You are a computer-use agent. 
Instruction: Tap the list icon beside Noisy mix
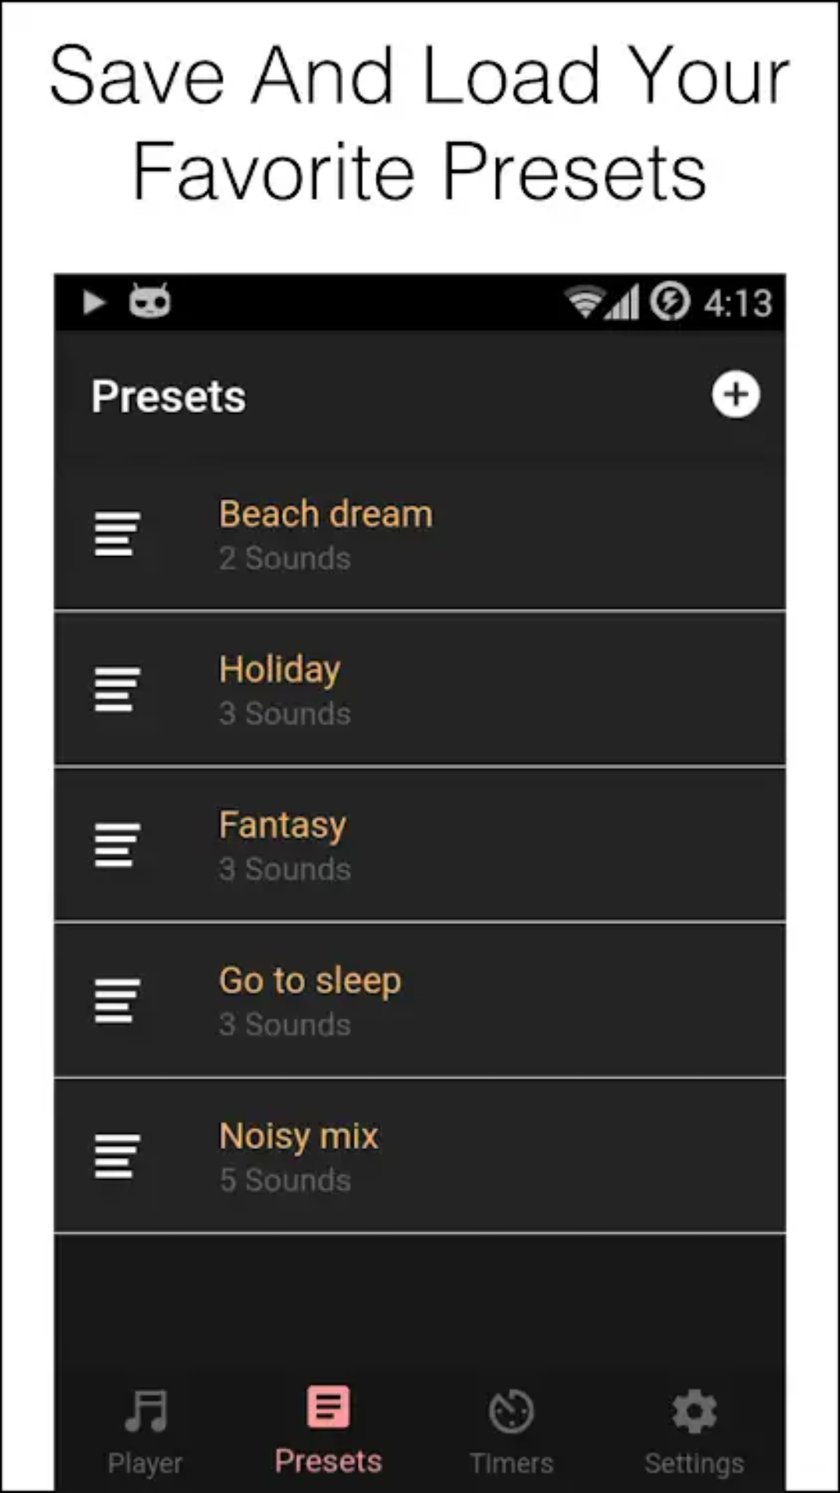click(x=117, y=1156)
